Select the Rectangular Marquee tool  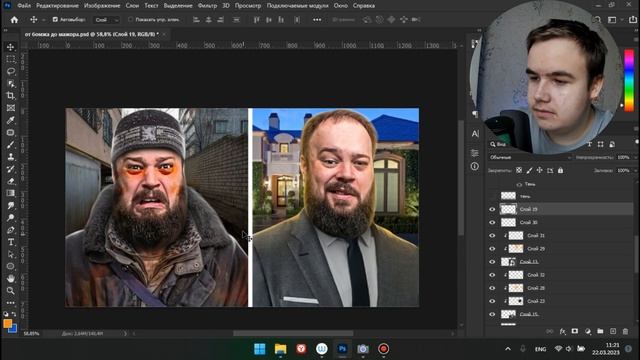(11, 59)
